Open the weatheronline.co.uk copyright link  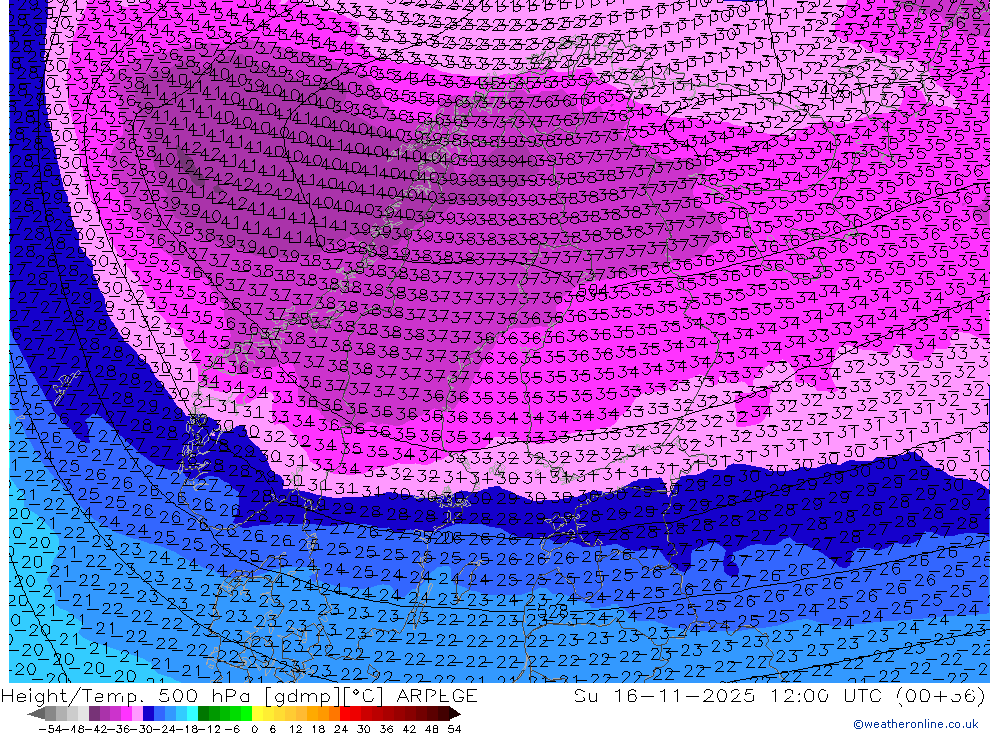click(x=916, y=723)
